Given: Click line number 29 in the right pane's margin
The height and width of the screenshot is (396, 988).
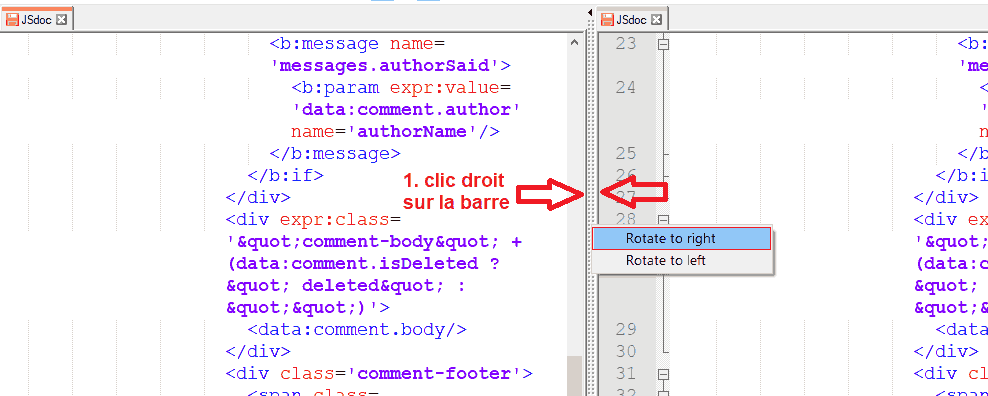Looking at the screenshot, I should 625,329.
